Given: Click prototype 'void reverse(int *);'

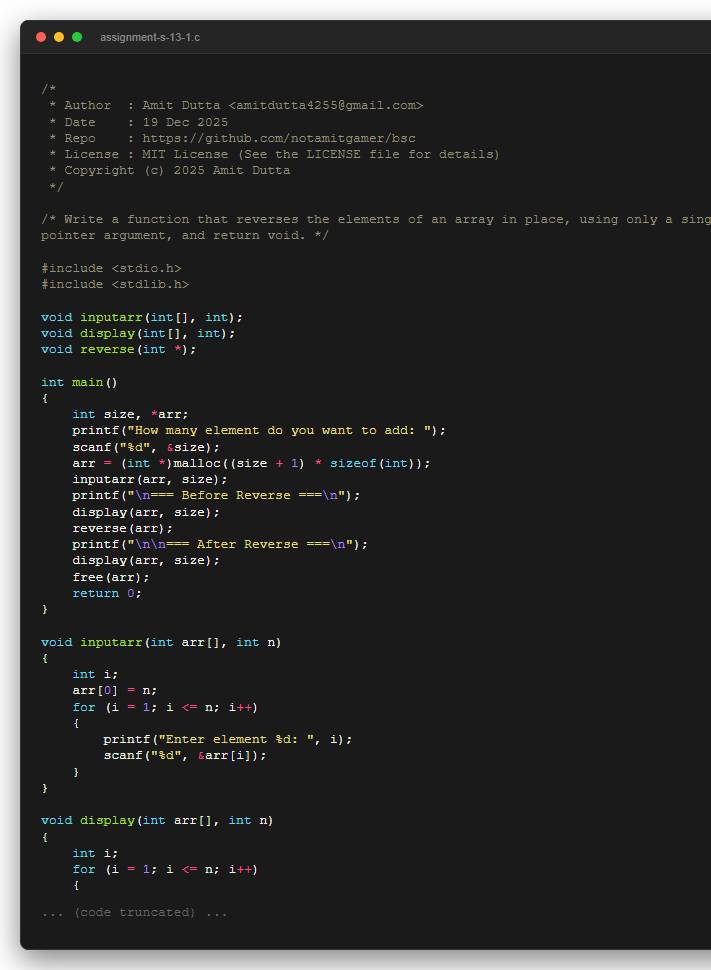Looking at the screenshot, I should 118,350.
